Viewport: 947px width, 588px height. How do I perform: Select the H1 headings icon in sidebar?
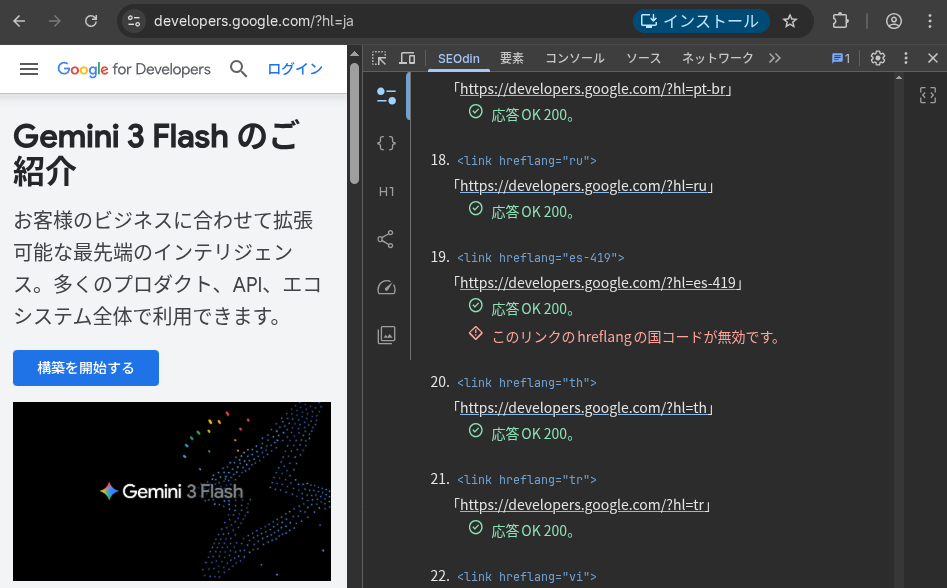pyautogui.click(x=386, y=191)
